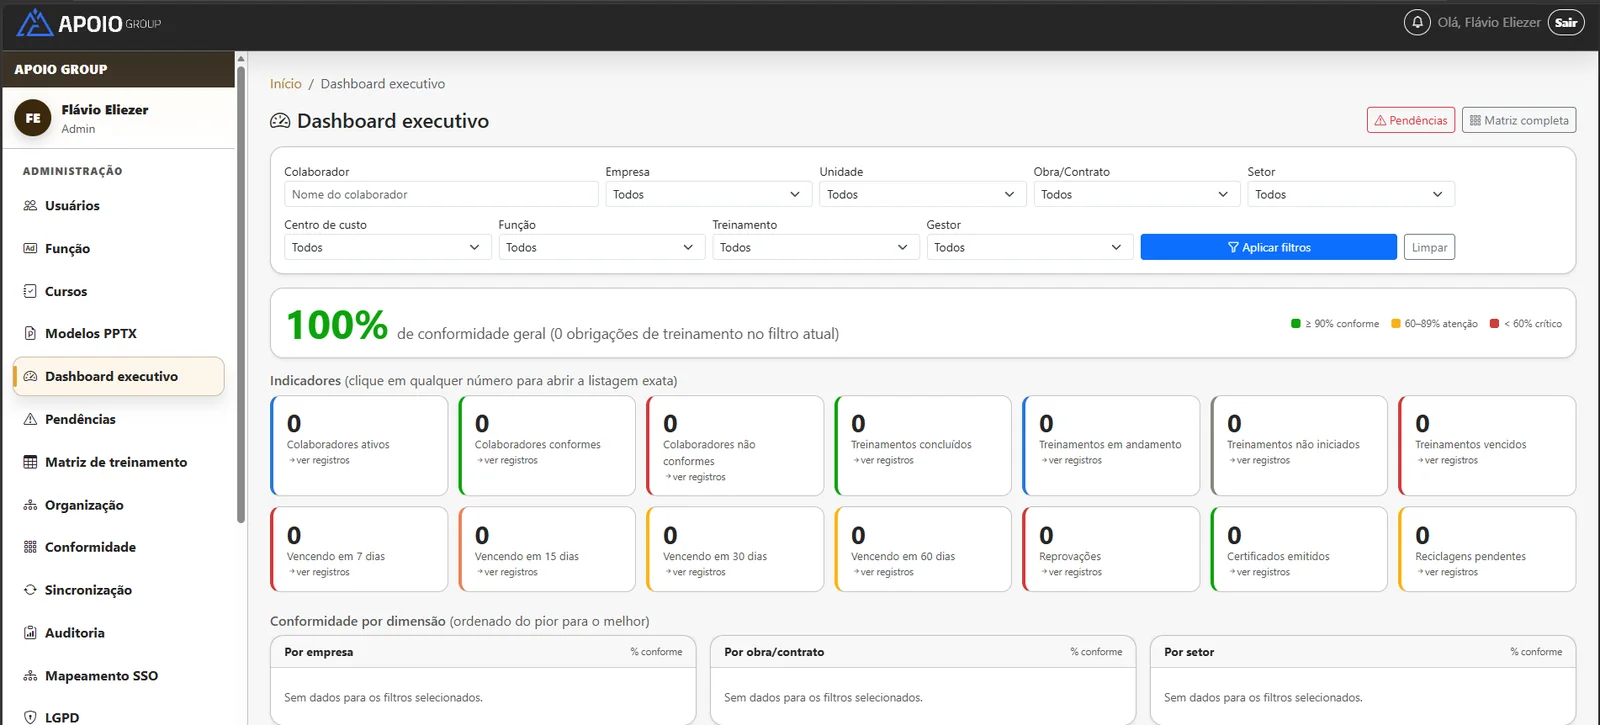Click the Mapeamento SSO icon
Viewport: 1600px width, 725px height.
click(x=30, y=677)
